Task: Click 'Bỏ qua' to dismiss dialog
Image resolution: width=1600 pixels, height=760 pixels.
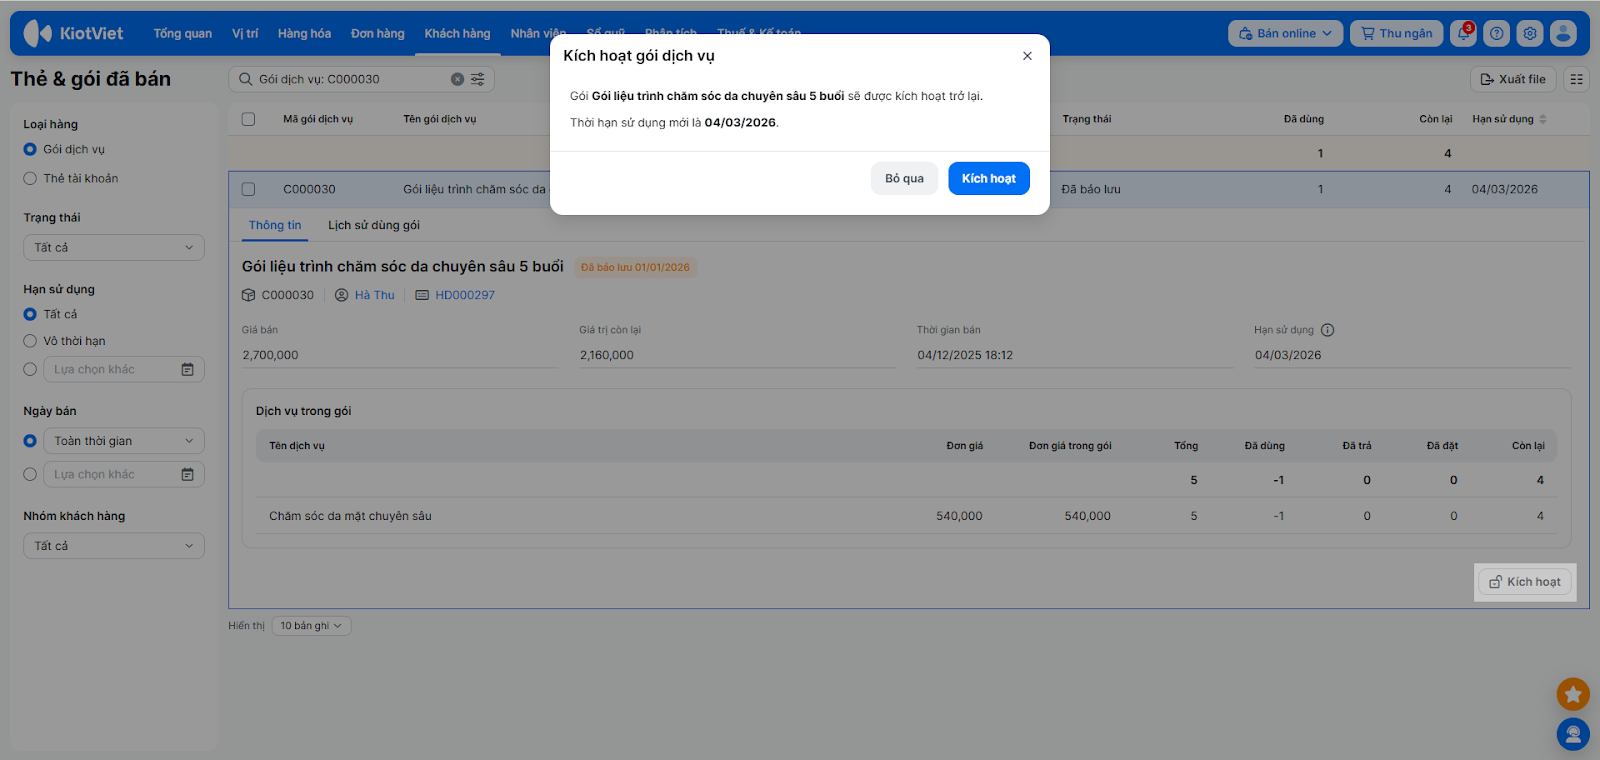Action: [x=904, y=178]
